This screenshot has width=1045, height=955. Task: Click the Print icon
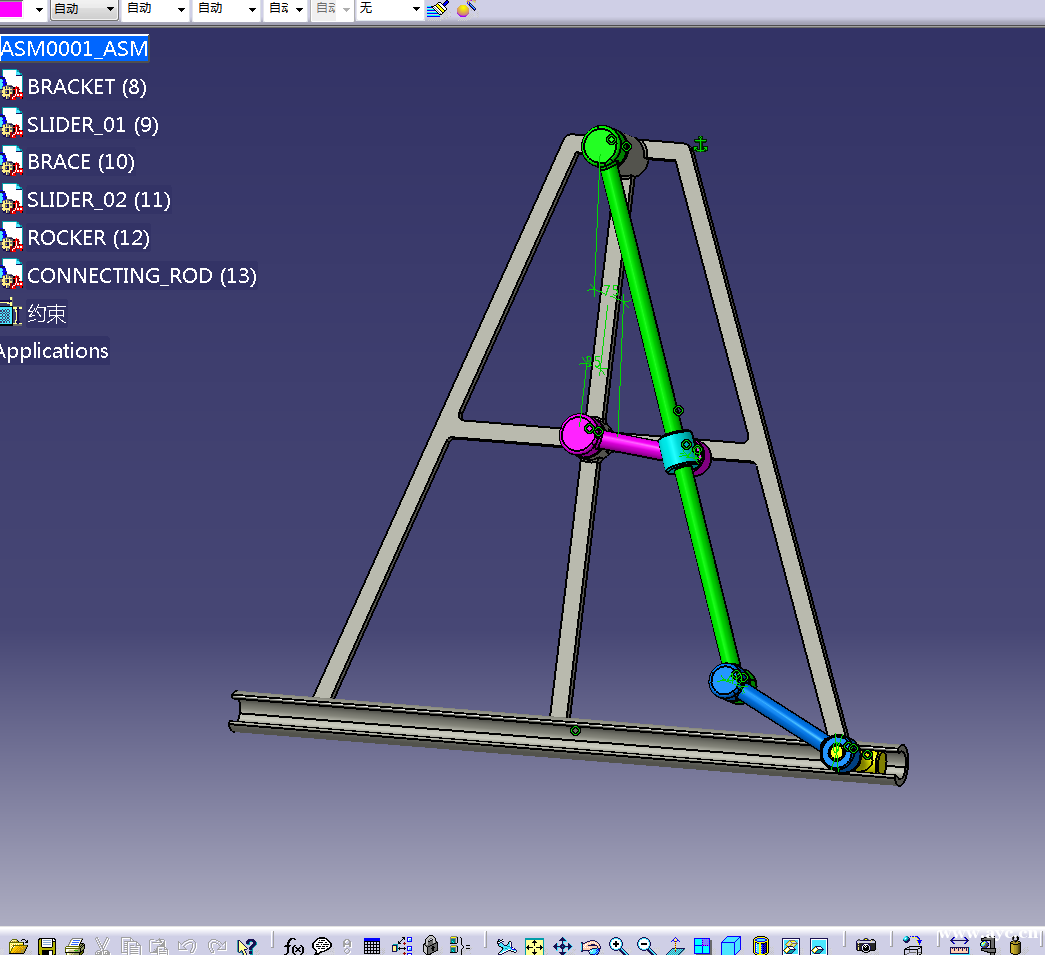75,945
